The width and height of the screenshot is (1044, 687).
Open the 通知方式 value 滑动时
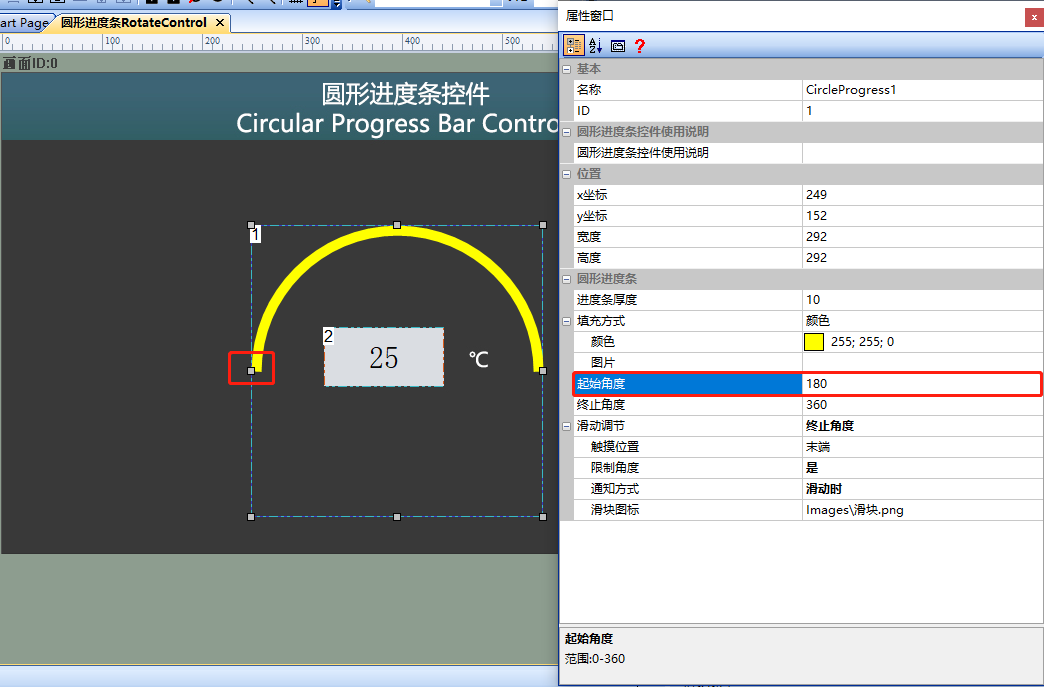tap(922, 489)
